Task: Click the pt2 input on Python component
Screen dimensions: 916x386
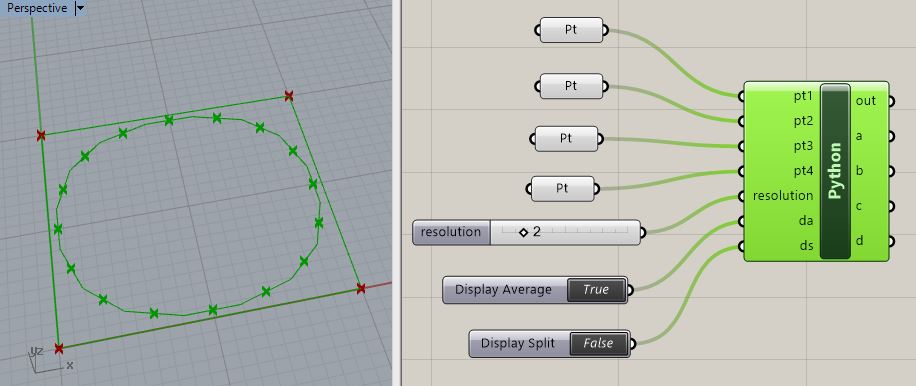Action: (x=803, y=121)
